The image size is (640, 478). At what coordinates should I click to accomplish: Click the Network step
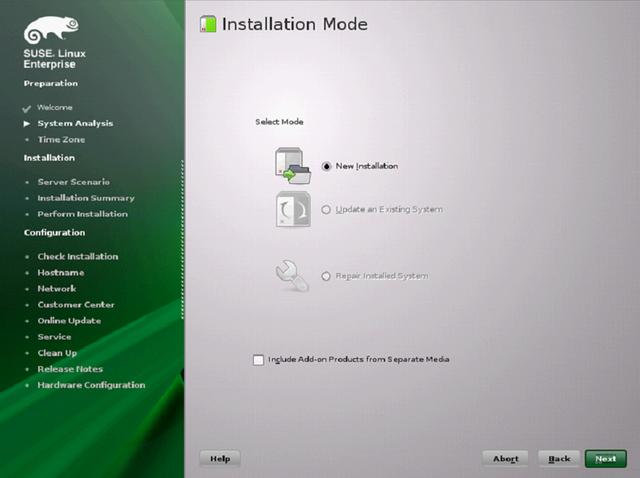click(57, 289)
